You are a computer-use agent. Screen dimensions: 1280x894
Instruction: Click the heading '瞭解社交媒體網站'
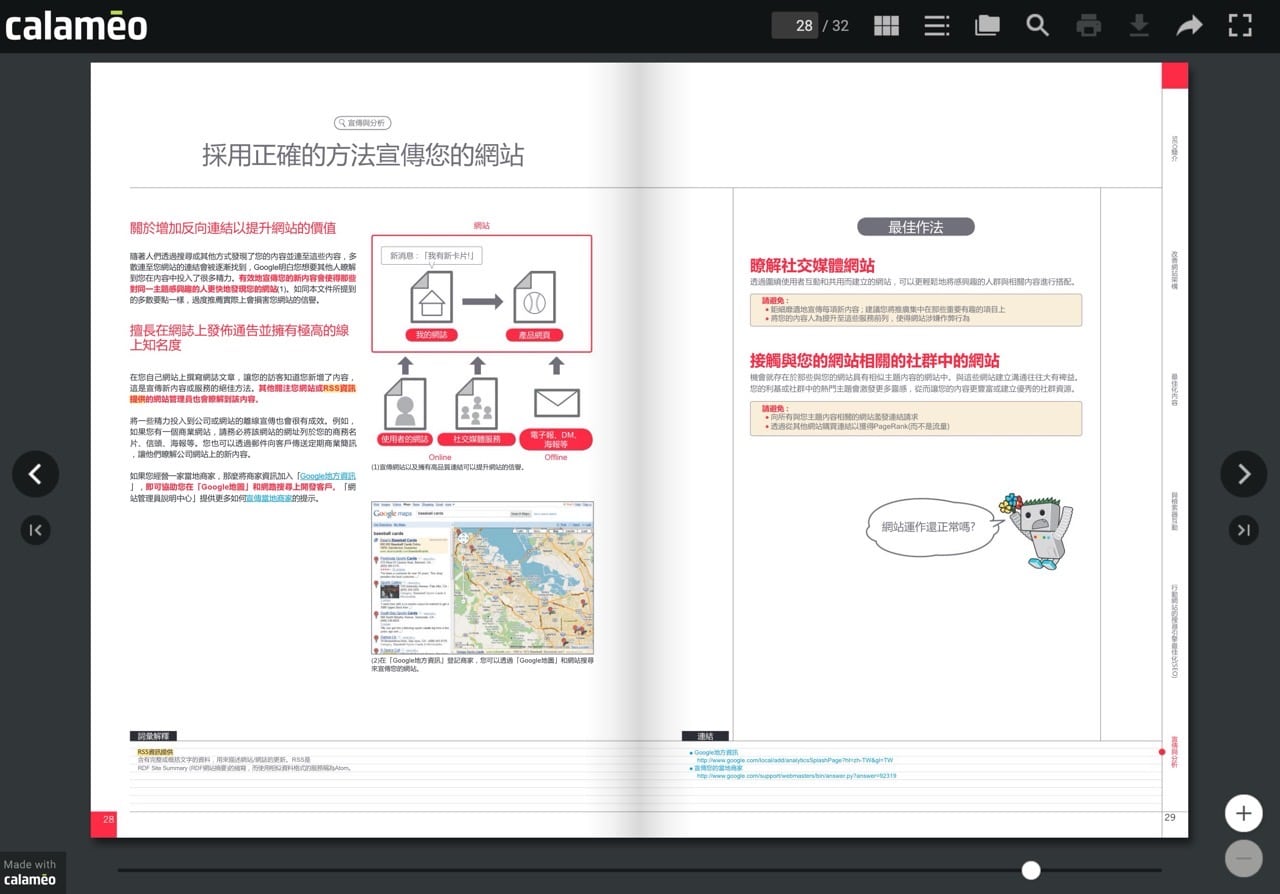(812, 265)
